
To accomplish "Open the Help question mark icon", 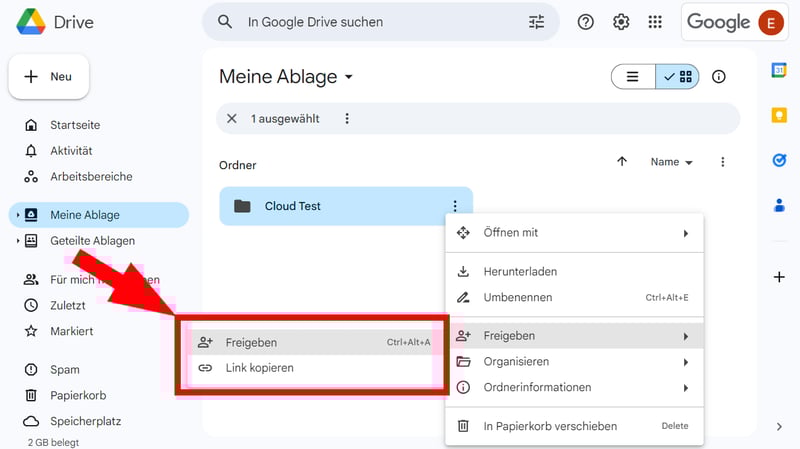I will point(586,22).
